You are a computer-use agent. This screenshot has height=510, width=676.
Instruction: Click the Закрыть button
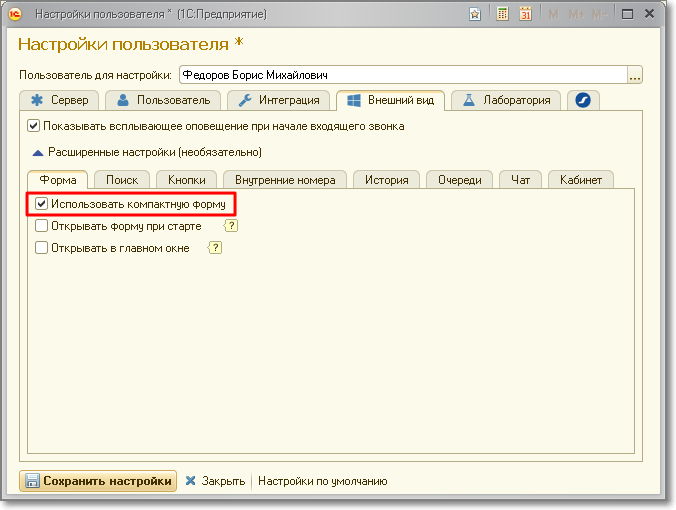(215, 481)
